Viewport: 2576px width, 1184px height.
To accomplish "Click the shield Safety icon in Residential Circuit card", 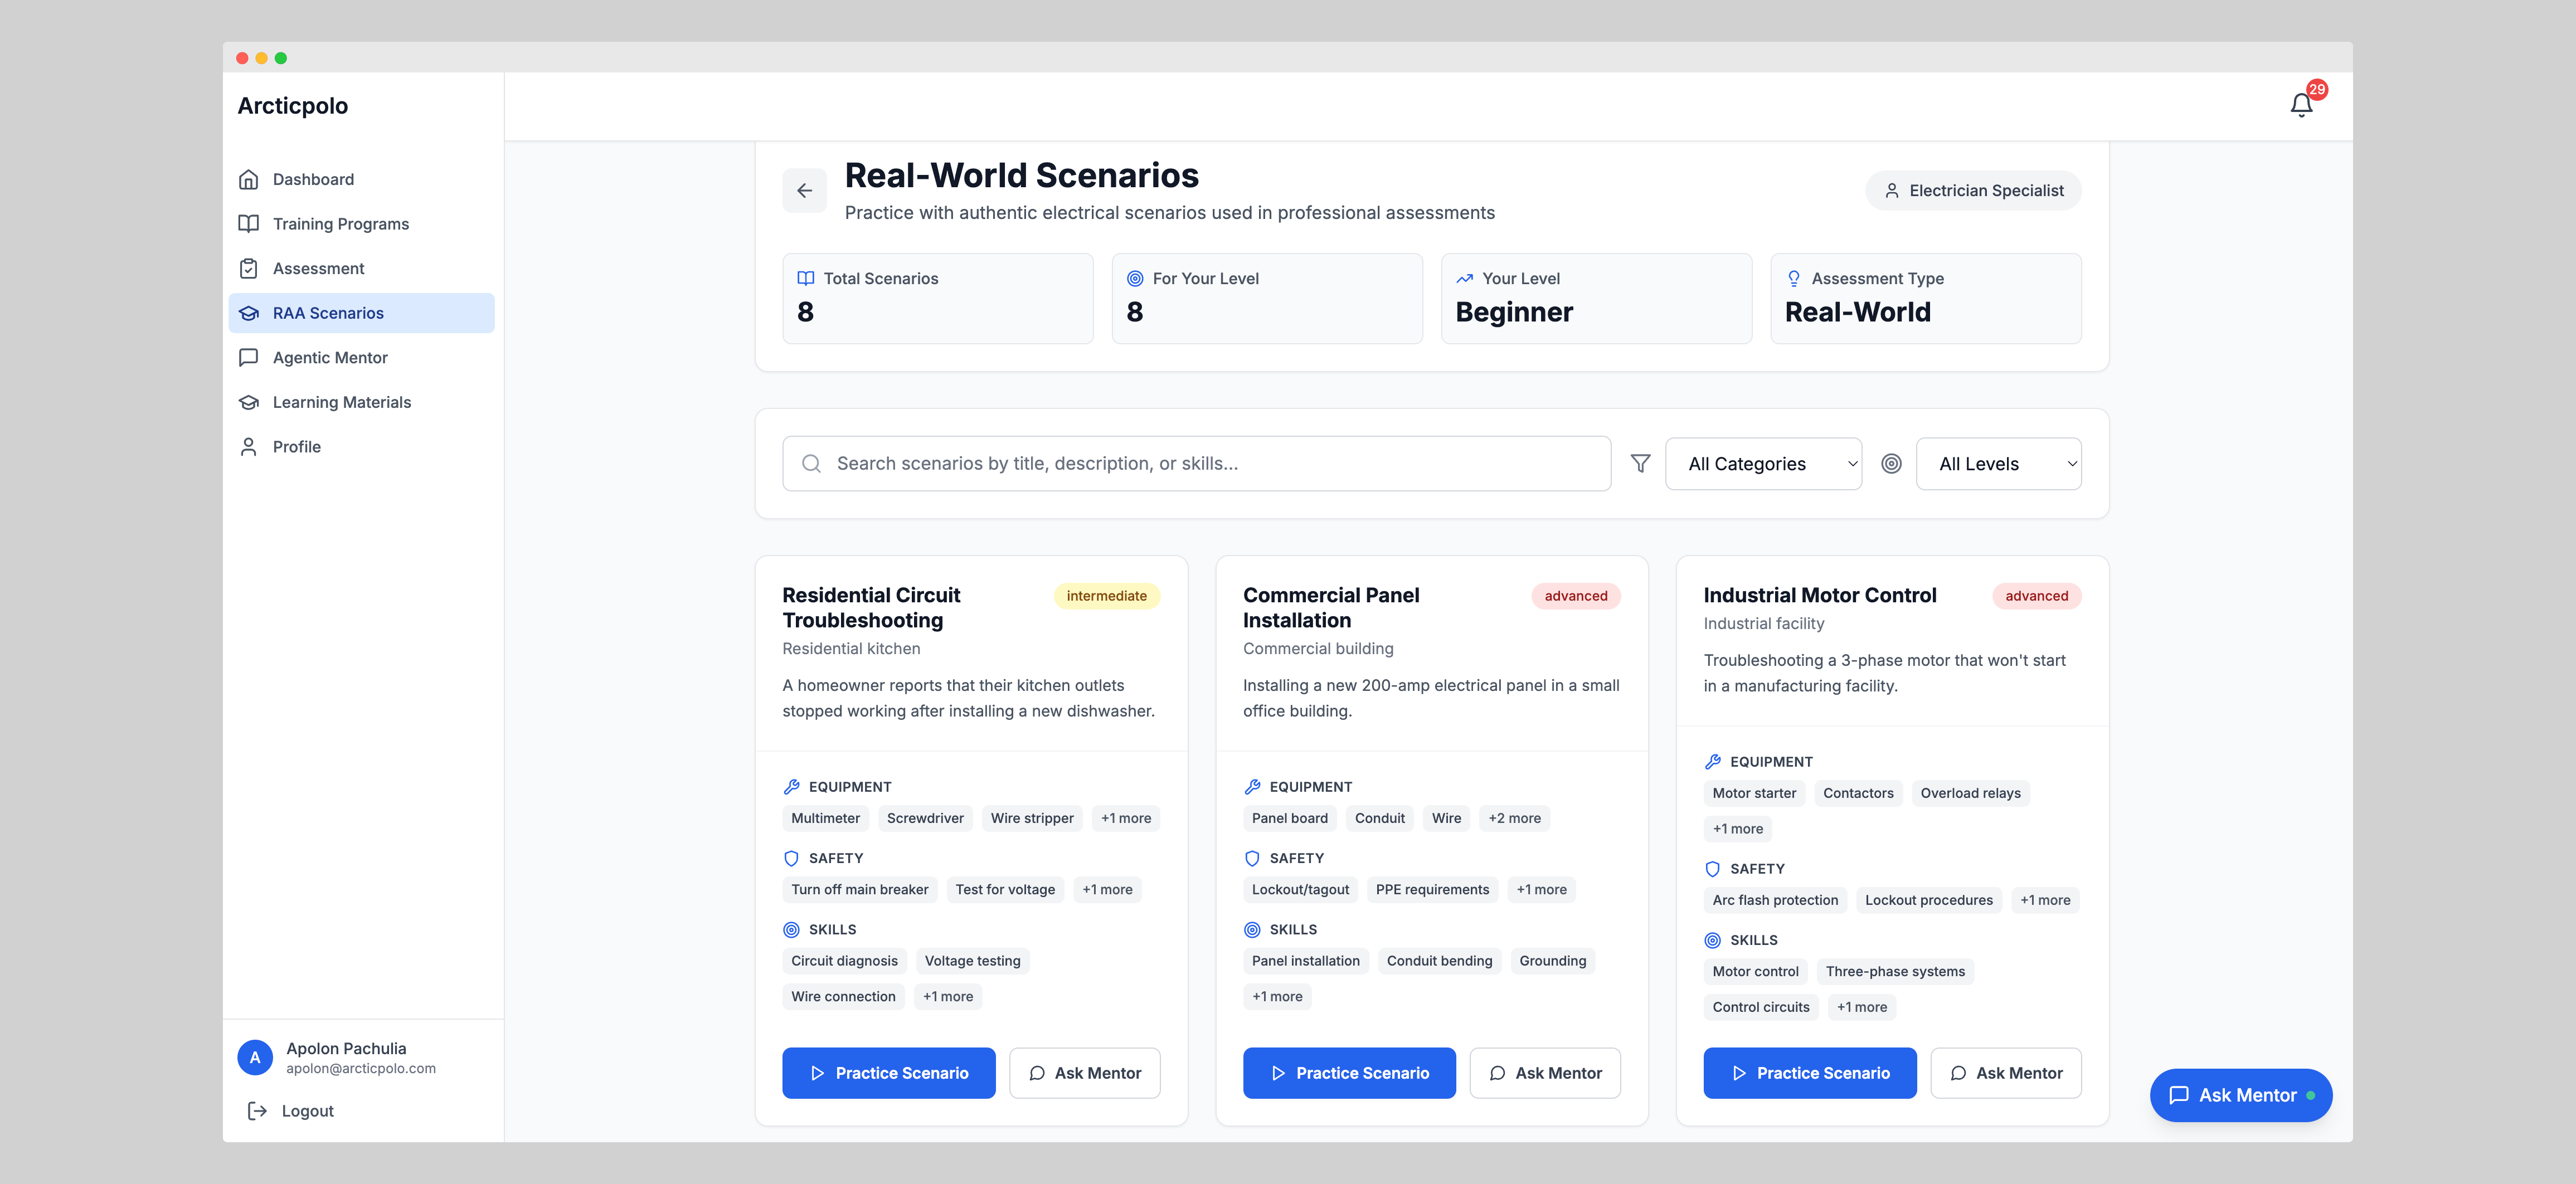I will click(x=791, y=858).
